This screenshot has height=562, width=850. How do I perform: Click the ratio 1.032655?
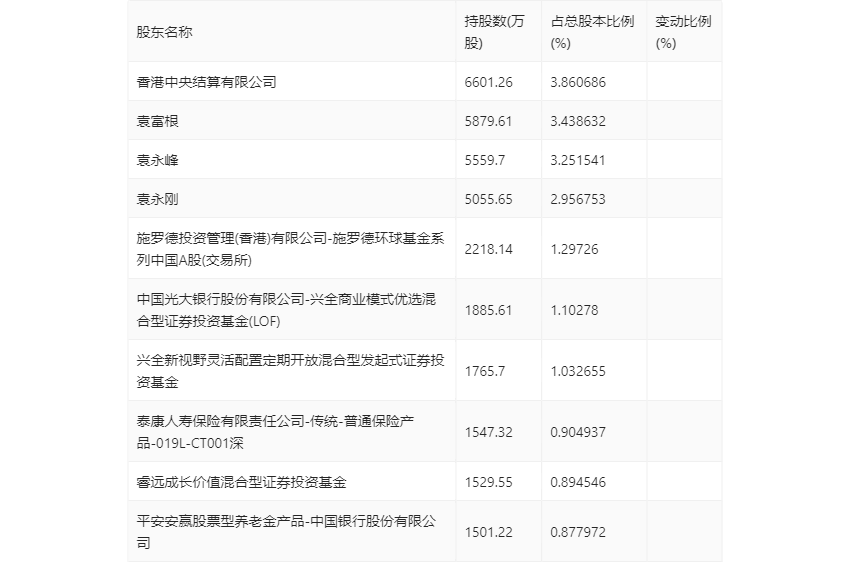(578, 371)
